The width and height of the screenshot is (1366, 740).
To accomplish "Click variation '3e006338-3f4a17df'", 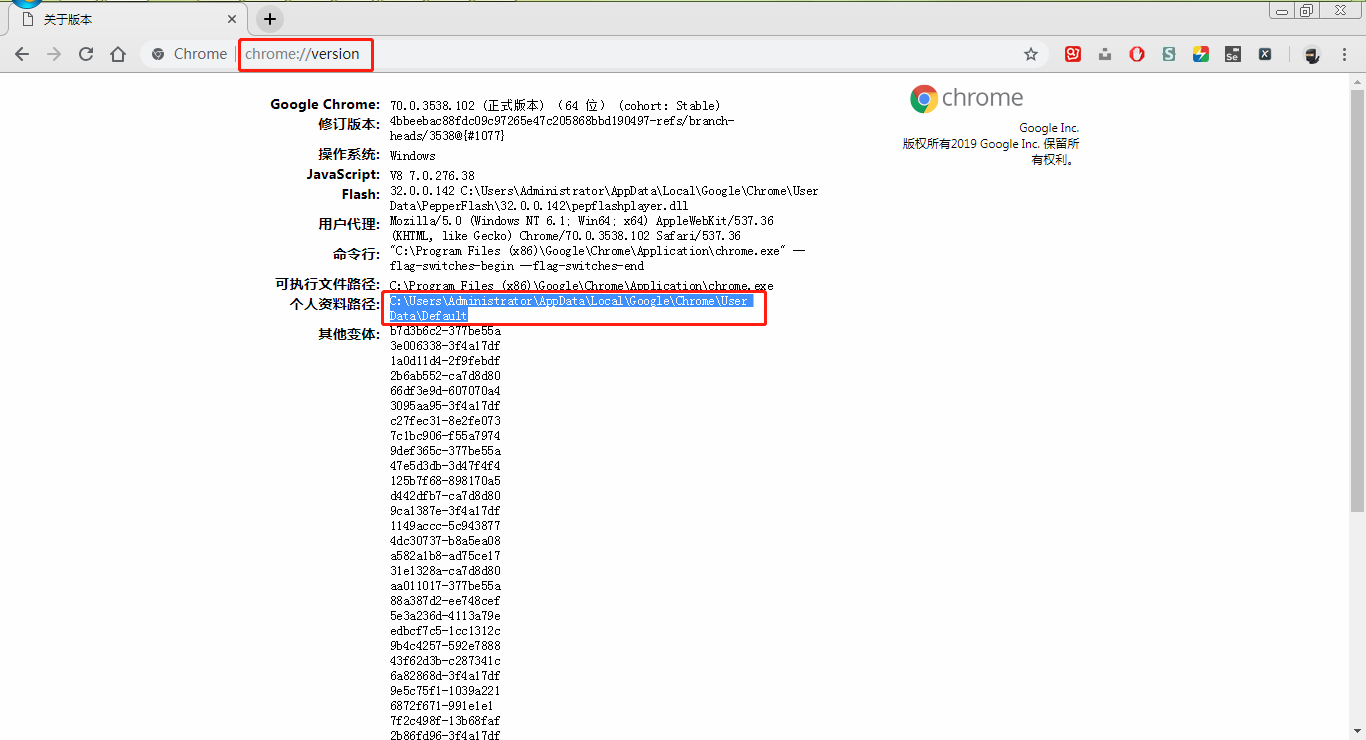I will 445,346.
